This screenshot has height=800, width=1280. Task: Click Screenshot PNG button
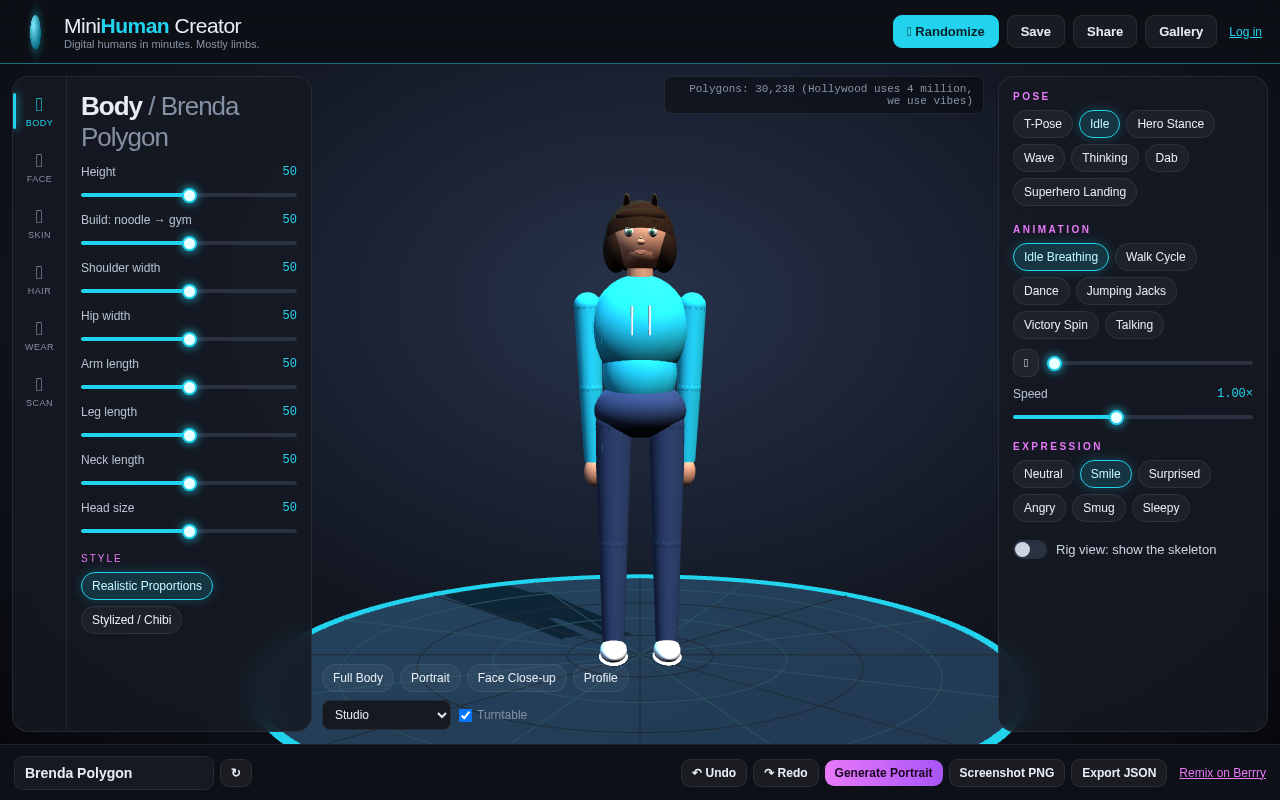point(1007,773)
